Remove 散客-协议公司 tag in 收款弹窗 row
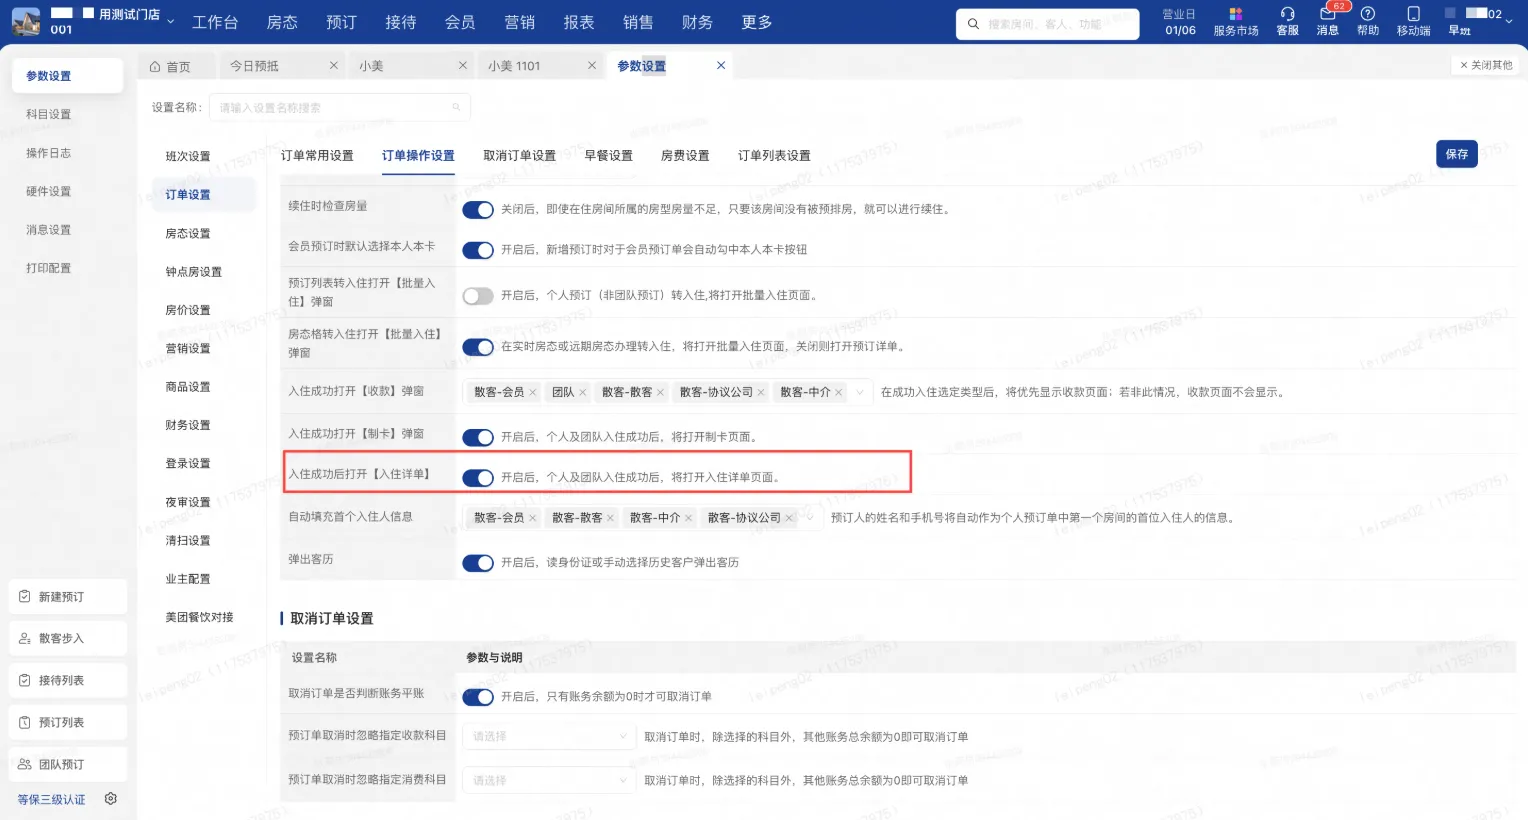This screenshot has width=1528, height=820. (x=761, y=393)
